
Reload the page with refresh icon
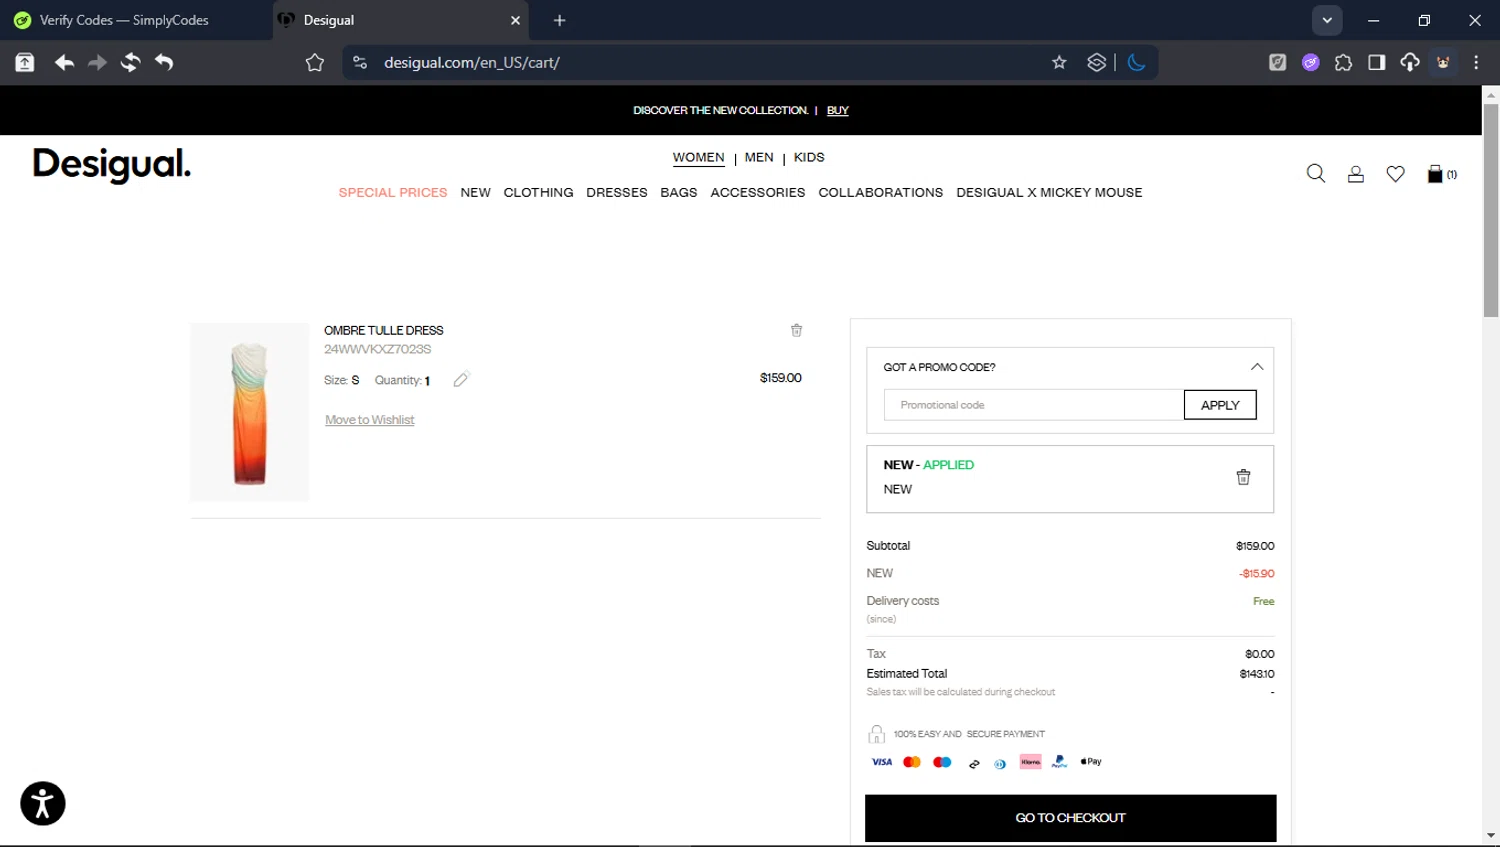pyautogui.click(x=130, y=62)
